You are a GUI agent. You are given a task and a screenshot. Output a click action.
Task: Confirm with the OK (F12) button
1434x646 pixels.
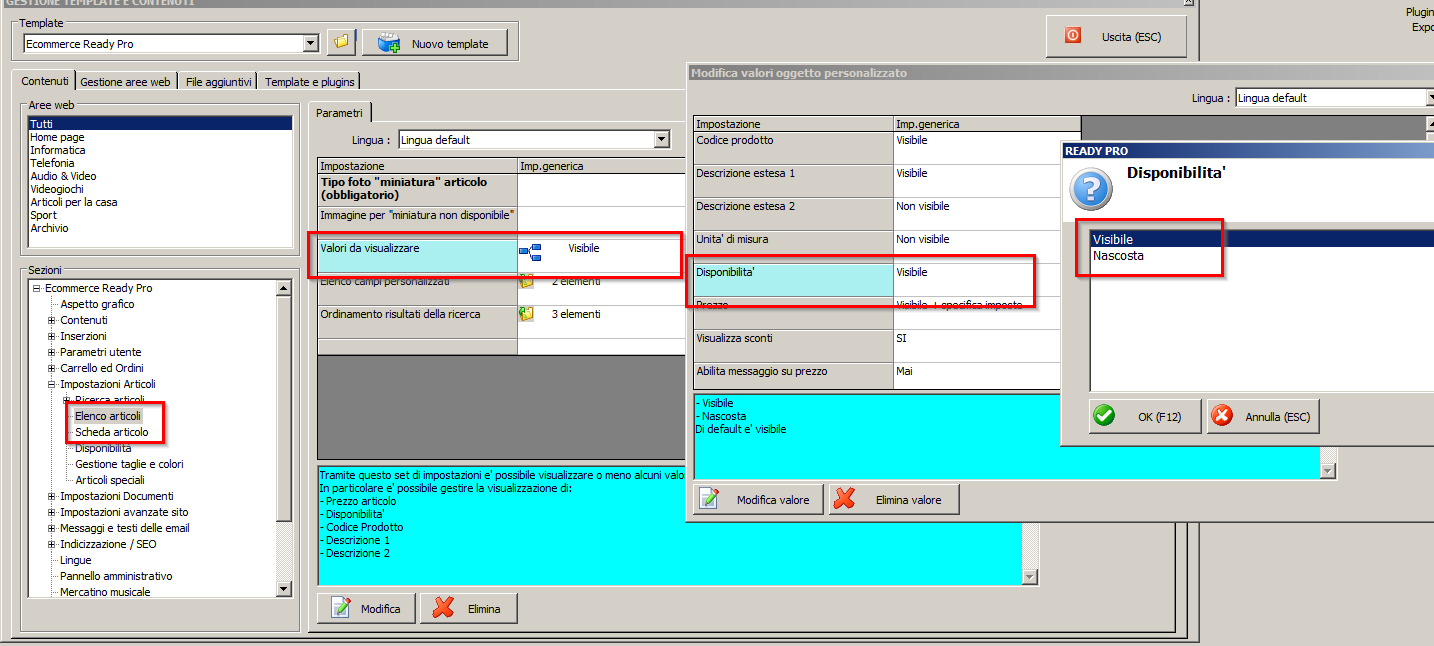(x=1145, y=416)
